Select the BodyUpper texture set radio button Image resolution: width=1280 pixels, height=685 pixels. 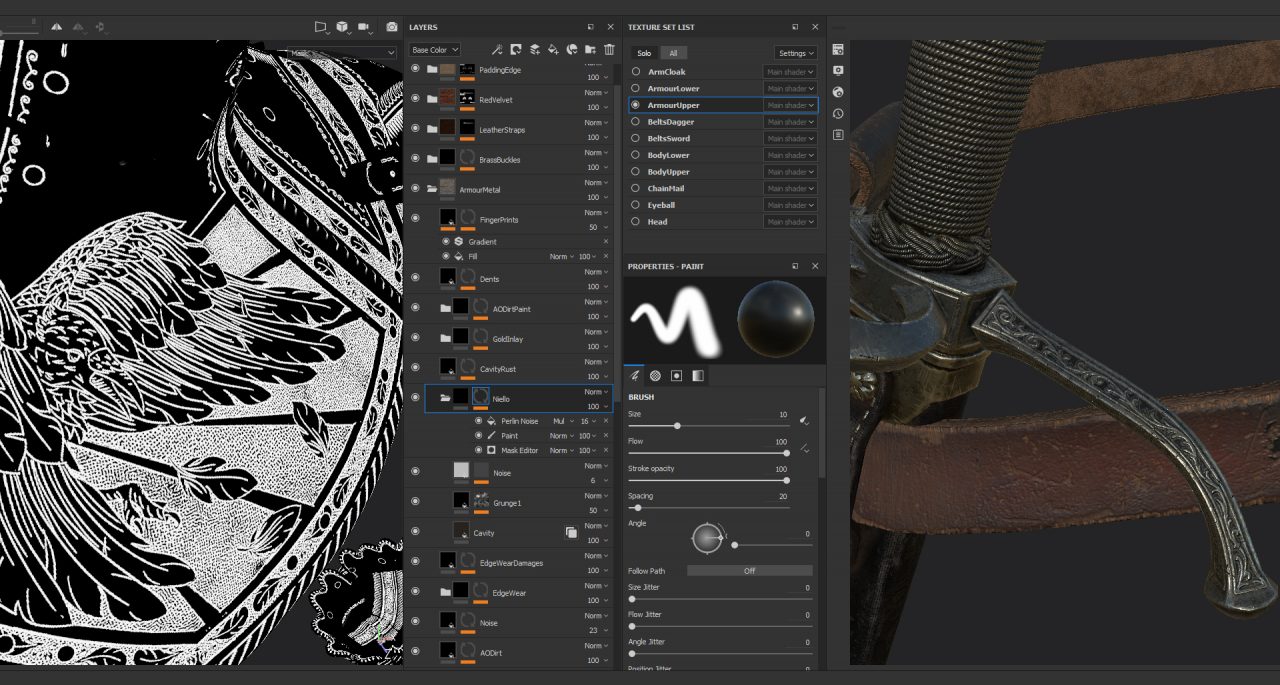click(x=638, y=171)
